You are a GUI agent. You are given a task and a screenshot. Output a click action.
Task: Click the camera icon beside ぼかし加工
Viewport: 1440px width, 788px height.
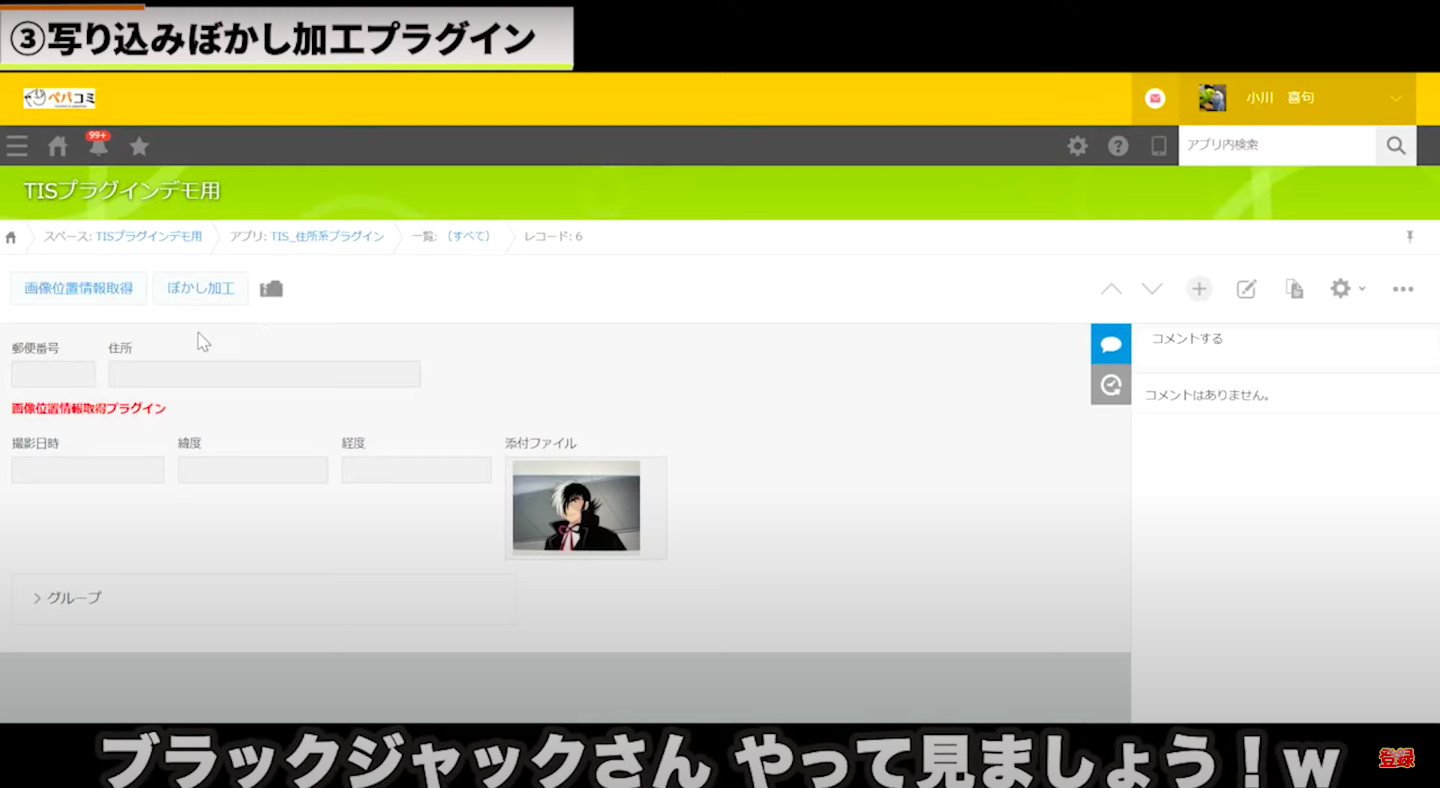(x=271, y=289)
